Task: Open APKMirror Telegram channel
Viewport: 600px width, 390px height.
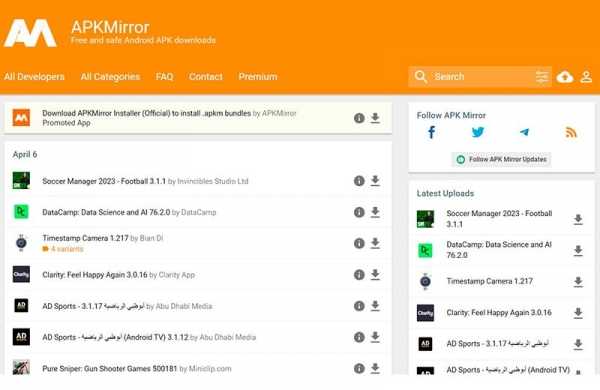Action: pos(524,132)
